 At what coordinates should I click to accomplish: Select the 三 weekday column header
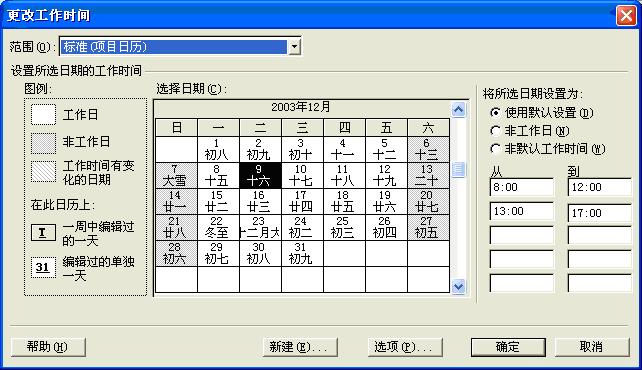tap(303, 128)
